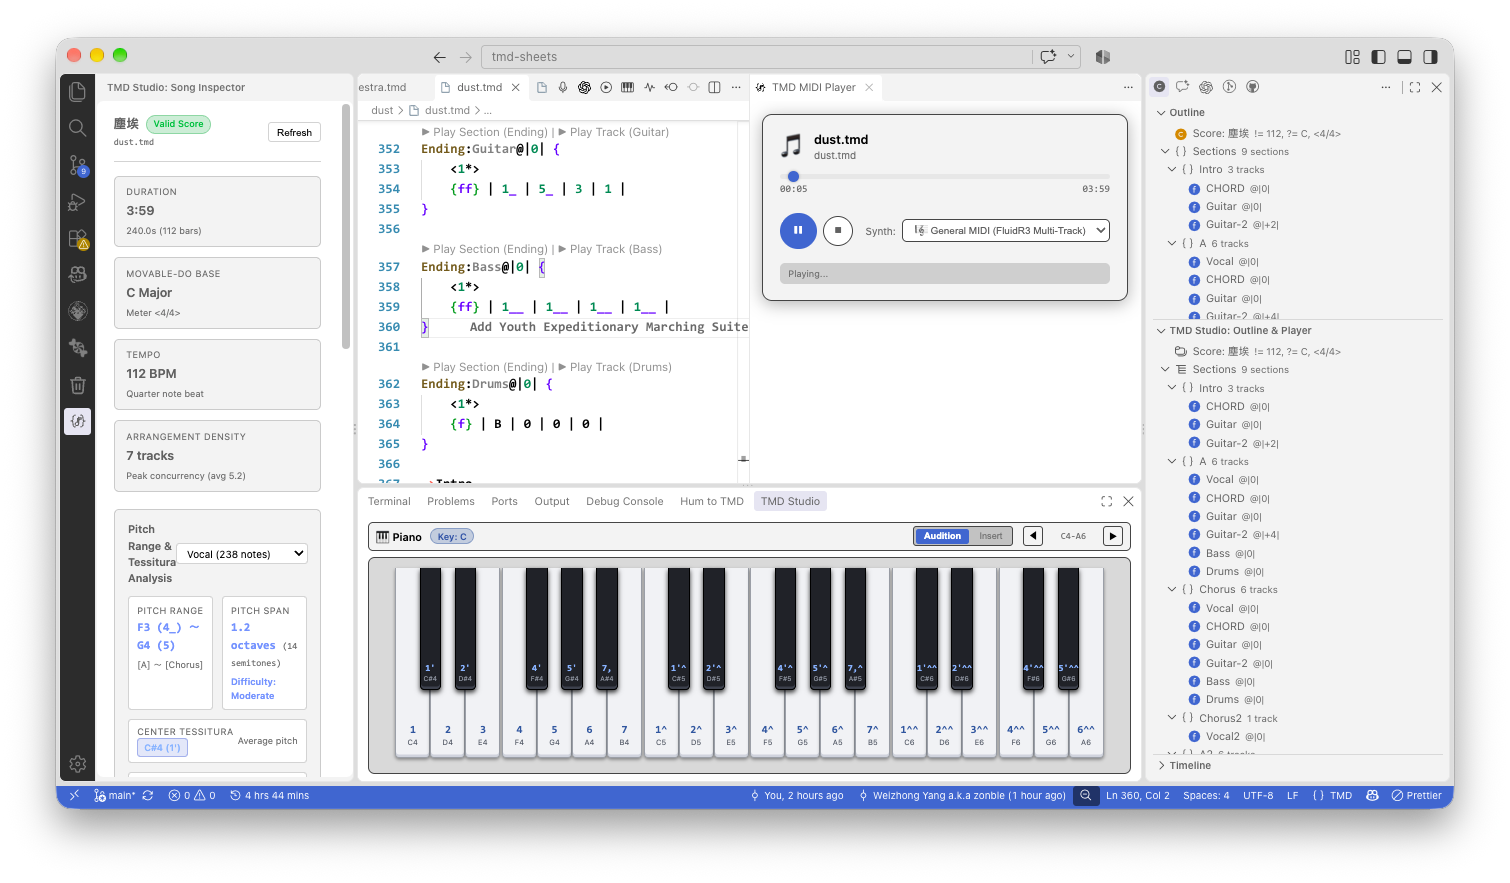Switch to the Terminal panel tab
This screenshot has height=883, width=1510.
389,501
